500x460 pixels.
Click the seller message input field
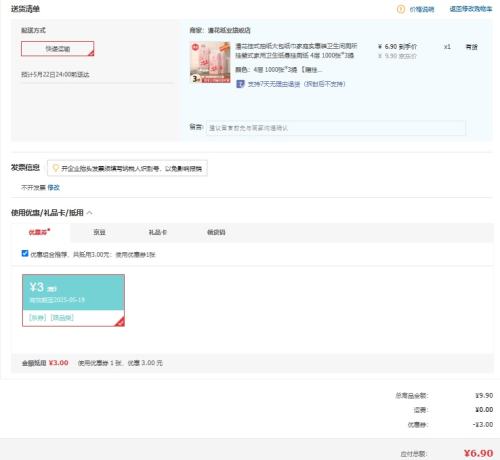[336, 128]
